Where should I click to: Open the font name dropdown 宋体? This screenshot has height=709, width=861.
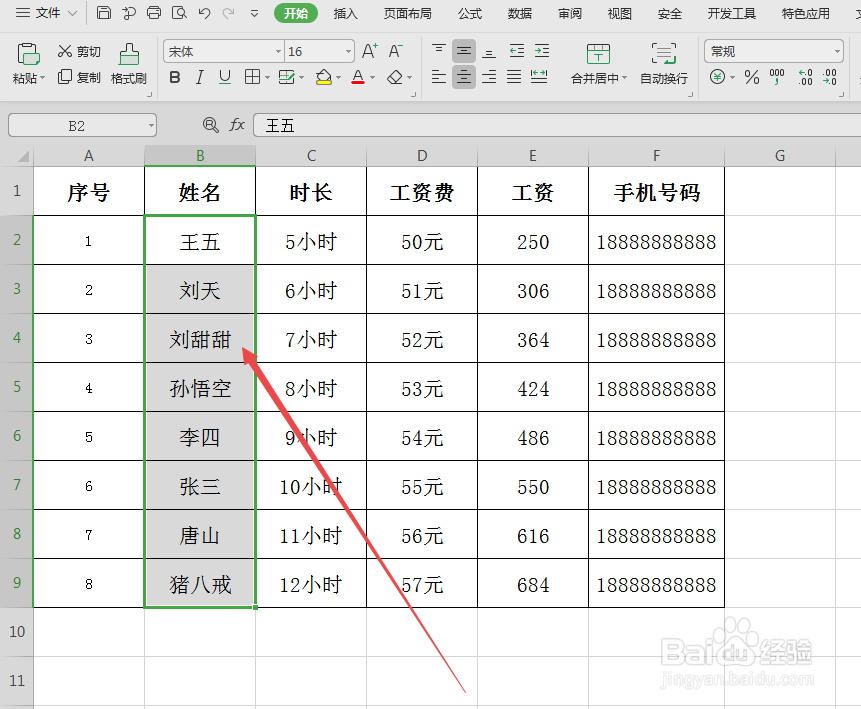click(x=278, y=52)
